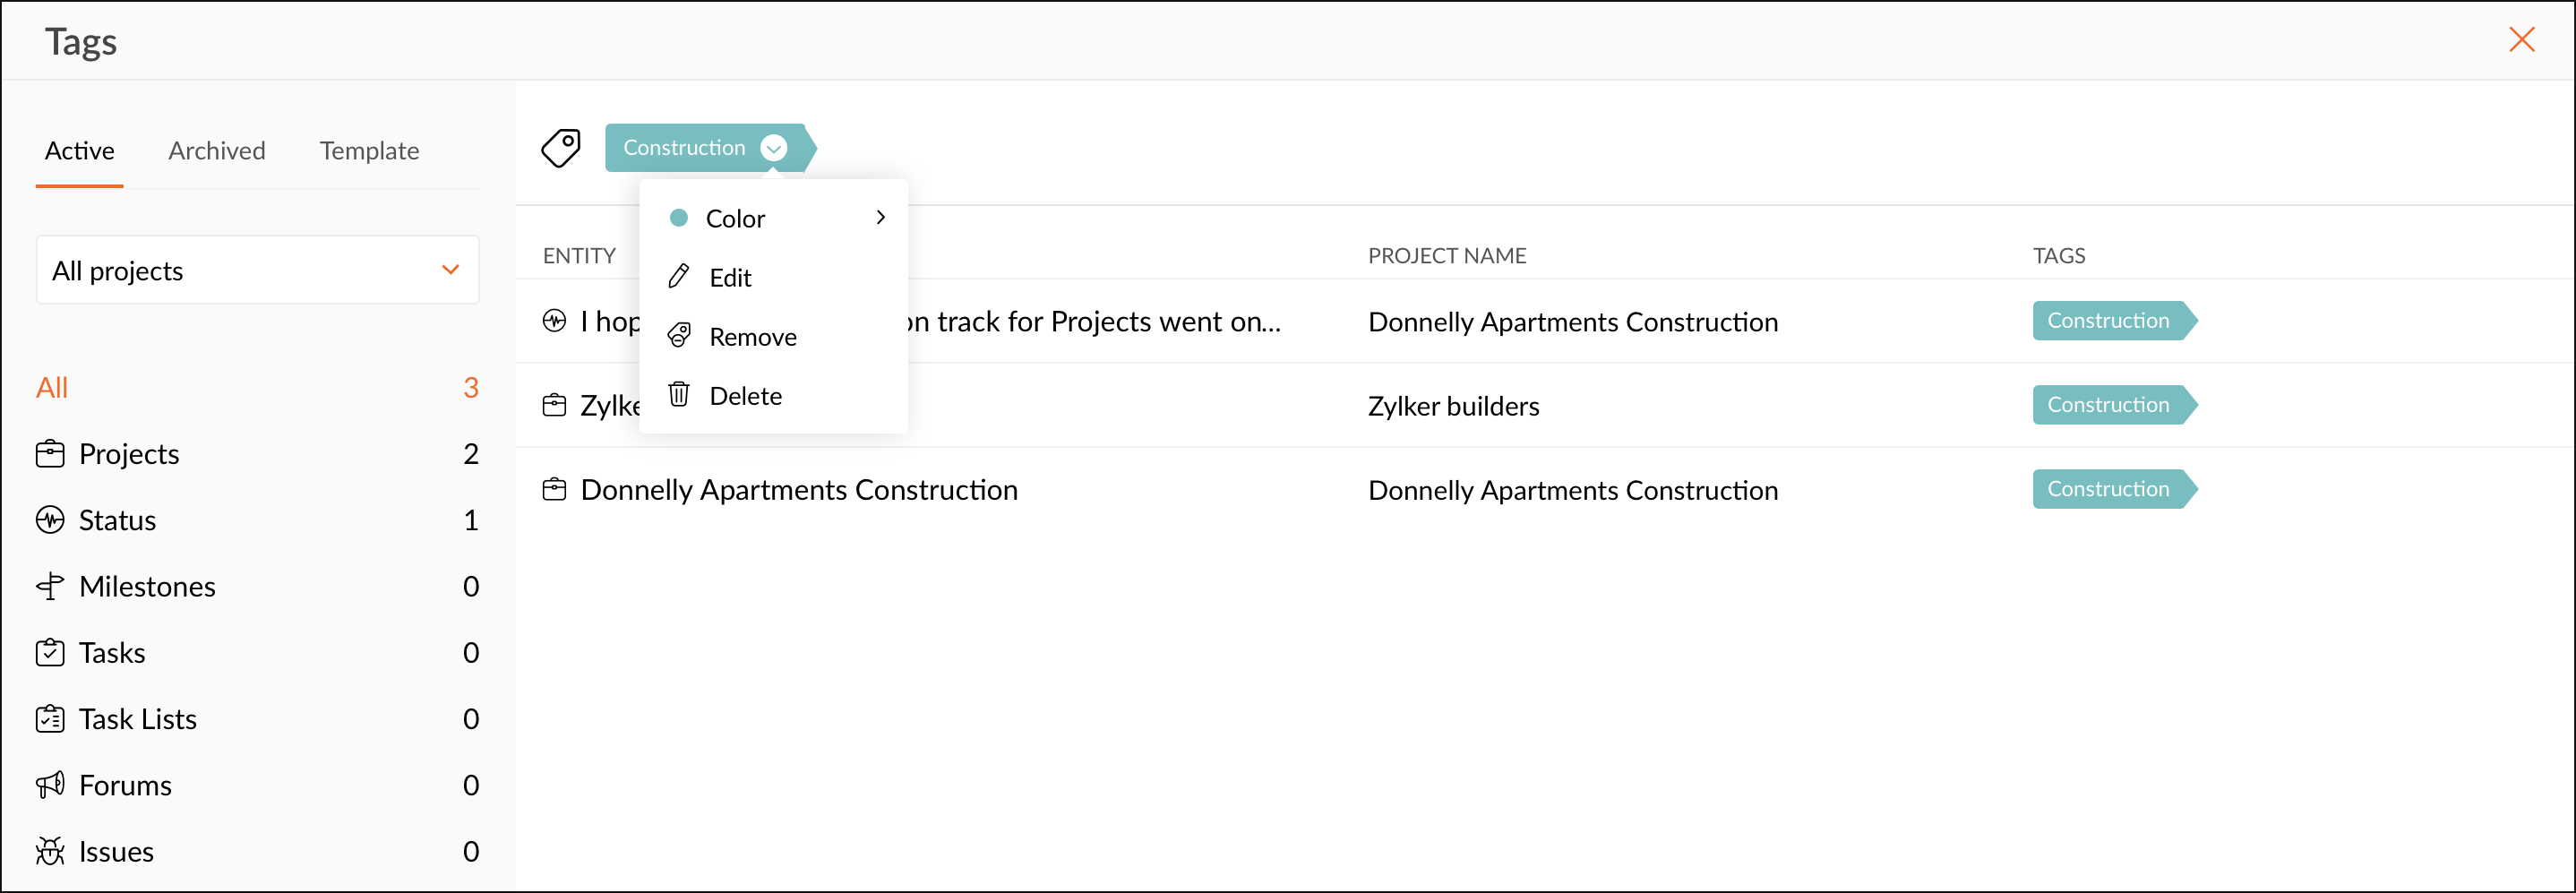Screen dimensions: 2576x893
Task: Click the Status pulse icon in sidebar
Action: 50,520
